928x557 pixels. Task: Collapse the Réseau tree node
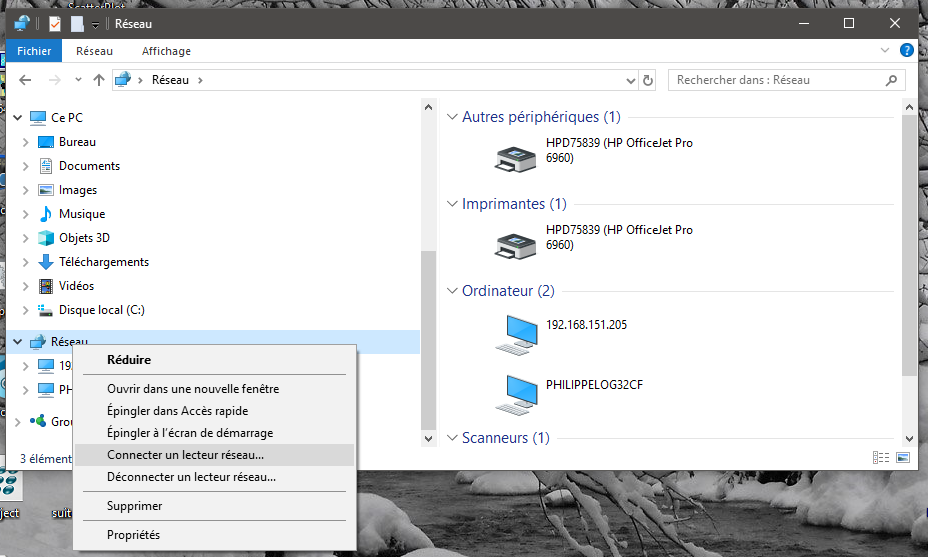click(18, 342)
